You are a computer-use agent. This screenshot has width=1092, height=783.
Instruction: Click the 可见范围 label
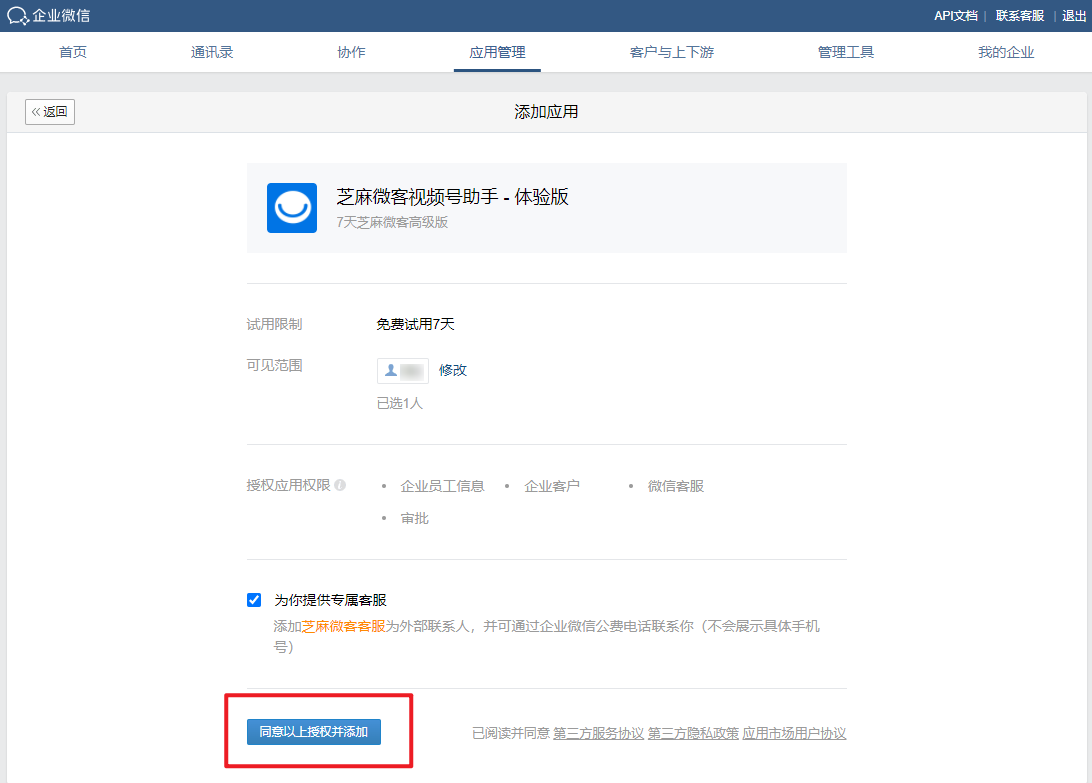[274, 365]
